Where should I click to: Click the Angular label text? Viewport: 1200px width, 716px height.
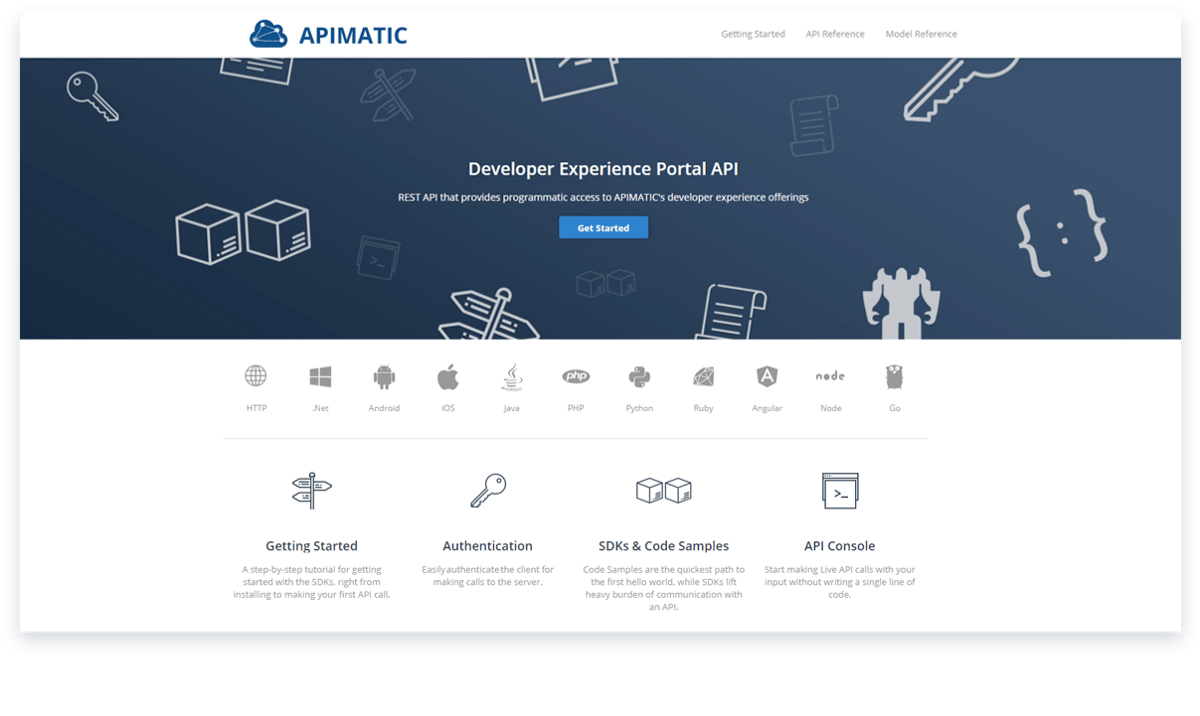pos(767,408)
